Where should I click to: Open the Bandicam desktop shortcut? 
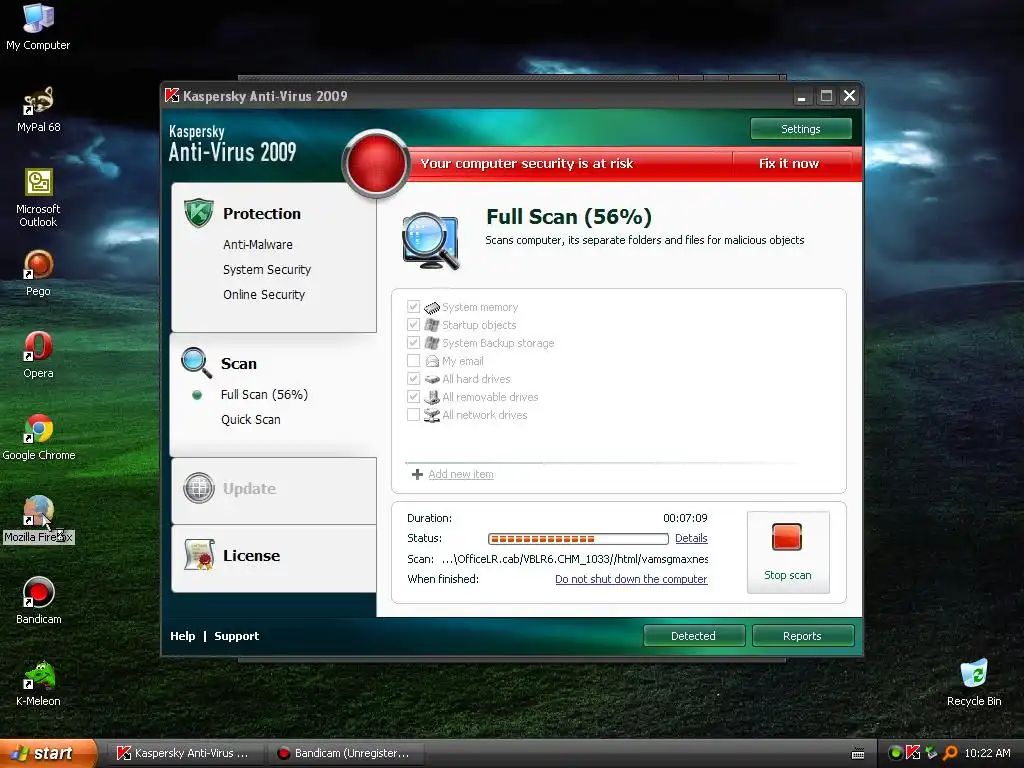coord(39,601)
